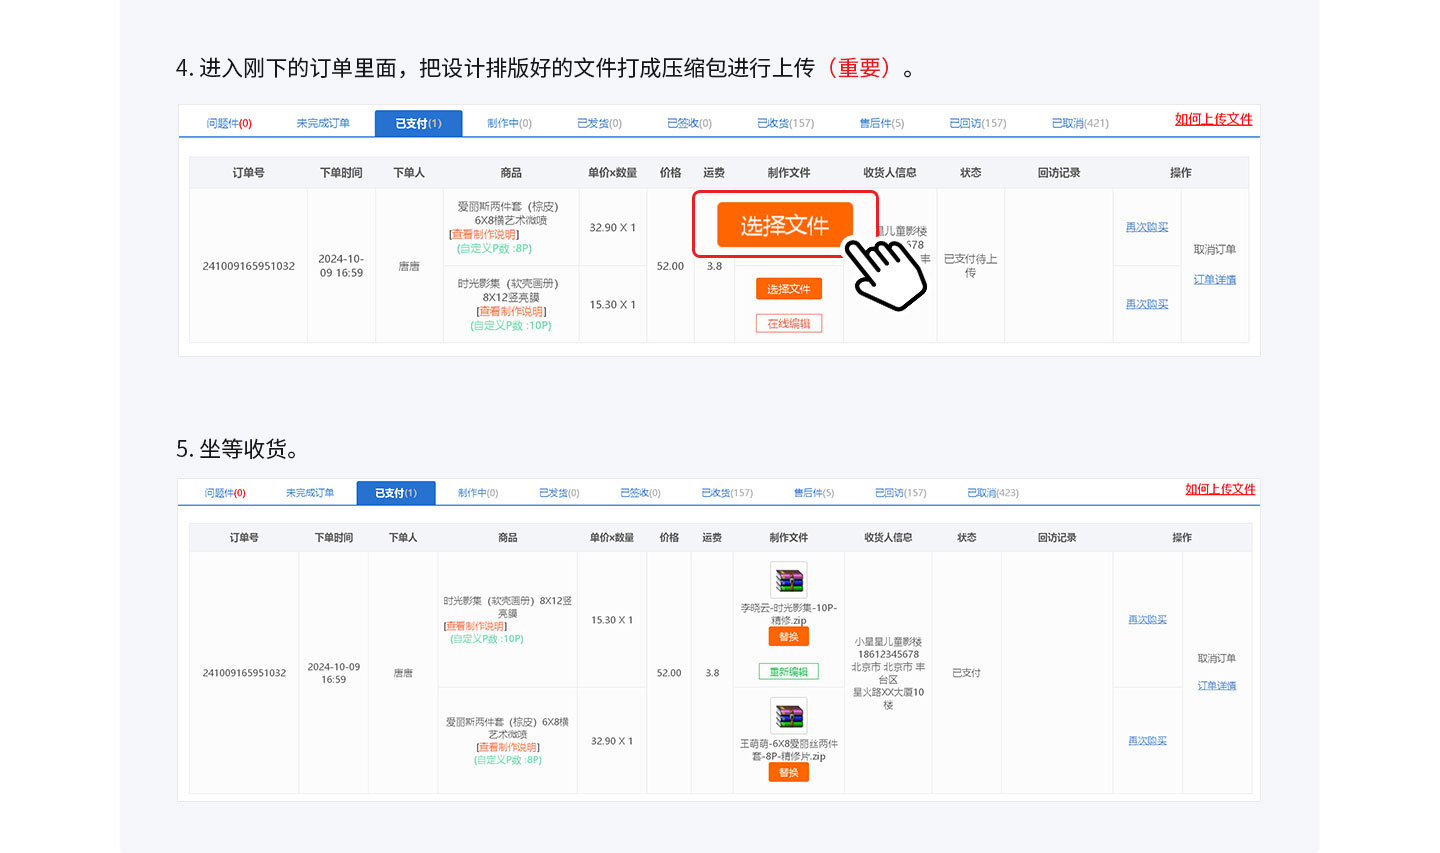Select 已支付(1) tab in step 4 screenshot
The width and height of the screenshot is (1440, 853).
[418, 123]
